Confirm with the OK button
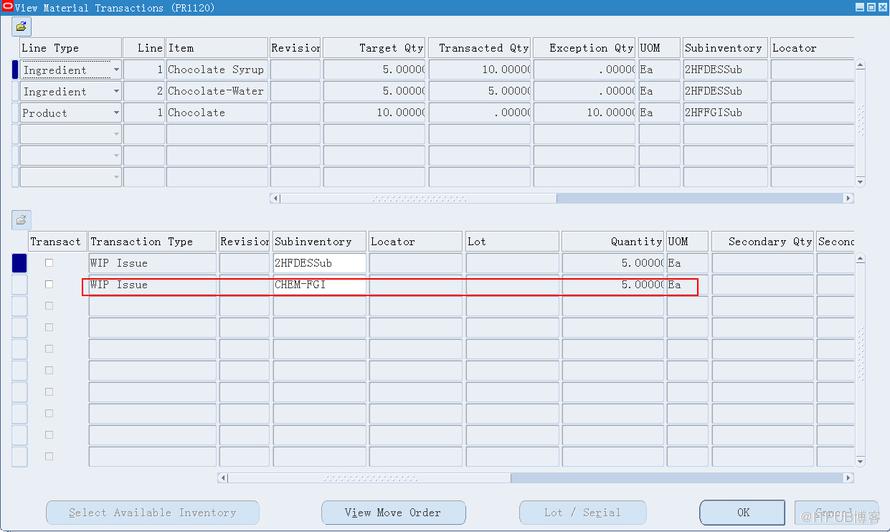This screenshot has width=890, height=532. 742,513
